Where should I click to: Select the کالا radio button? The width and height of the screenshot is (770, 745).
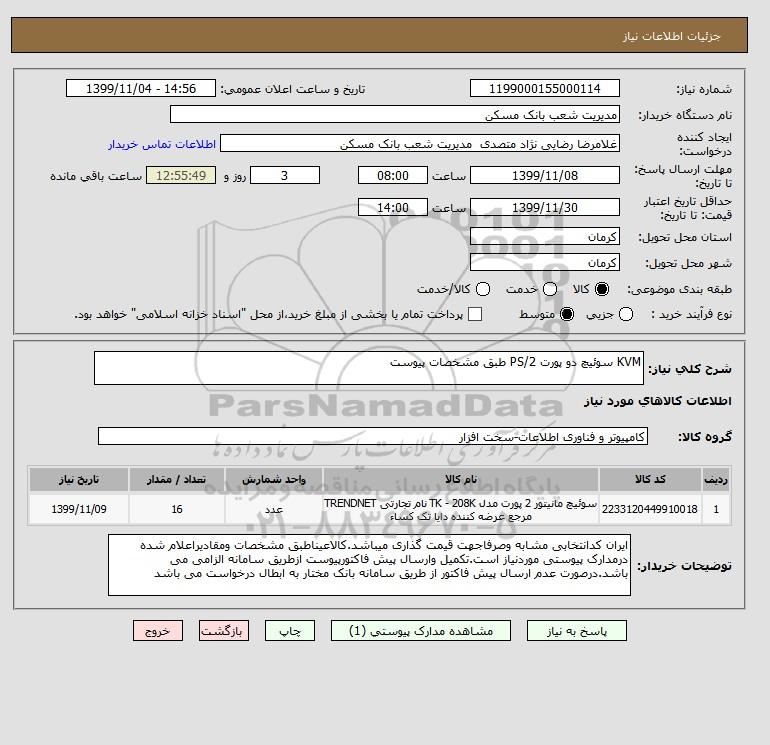(x=602, y=289)
